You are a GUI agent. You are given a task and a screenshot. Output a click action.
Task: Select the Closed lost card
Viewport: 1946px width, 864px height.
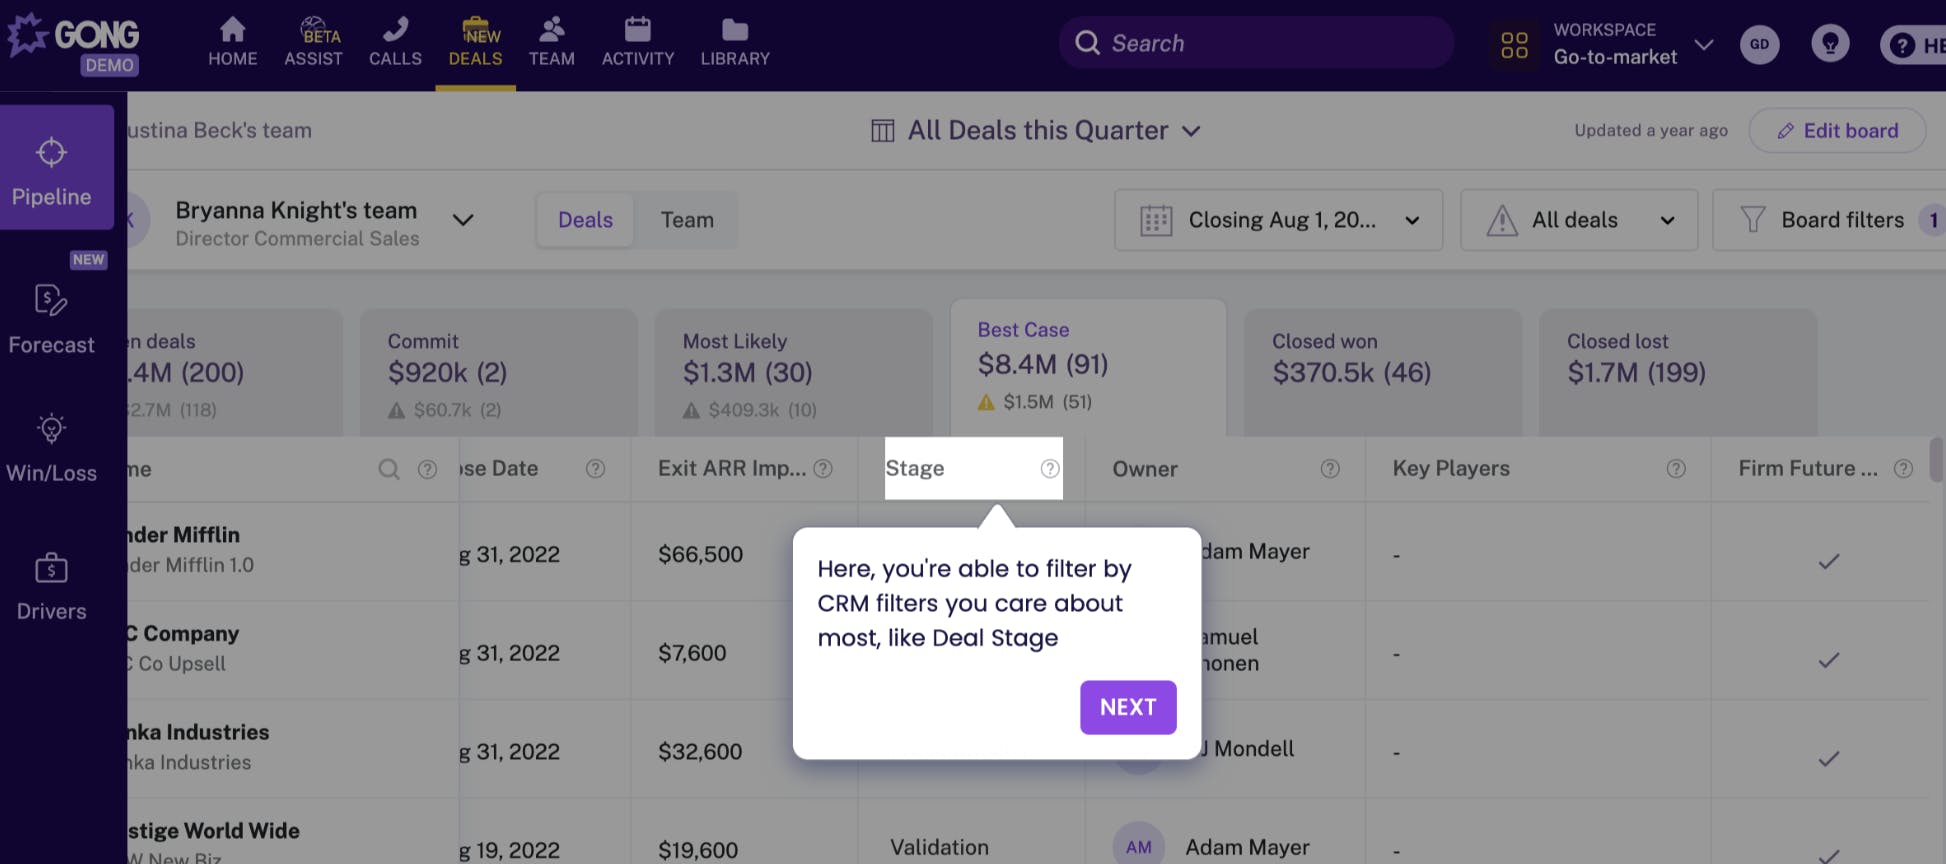pos(1677,373)
